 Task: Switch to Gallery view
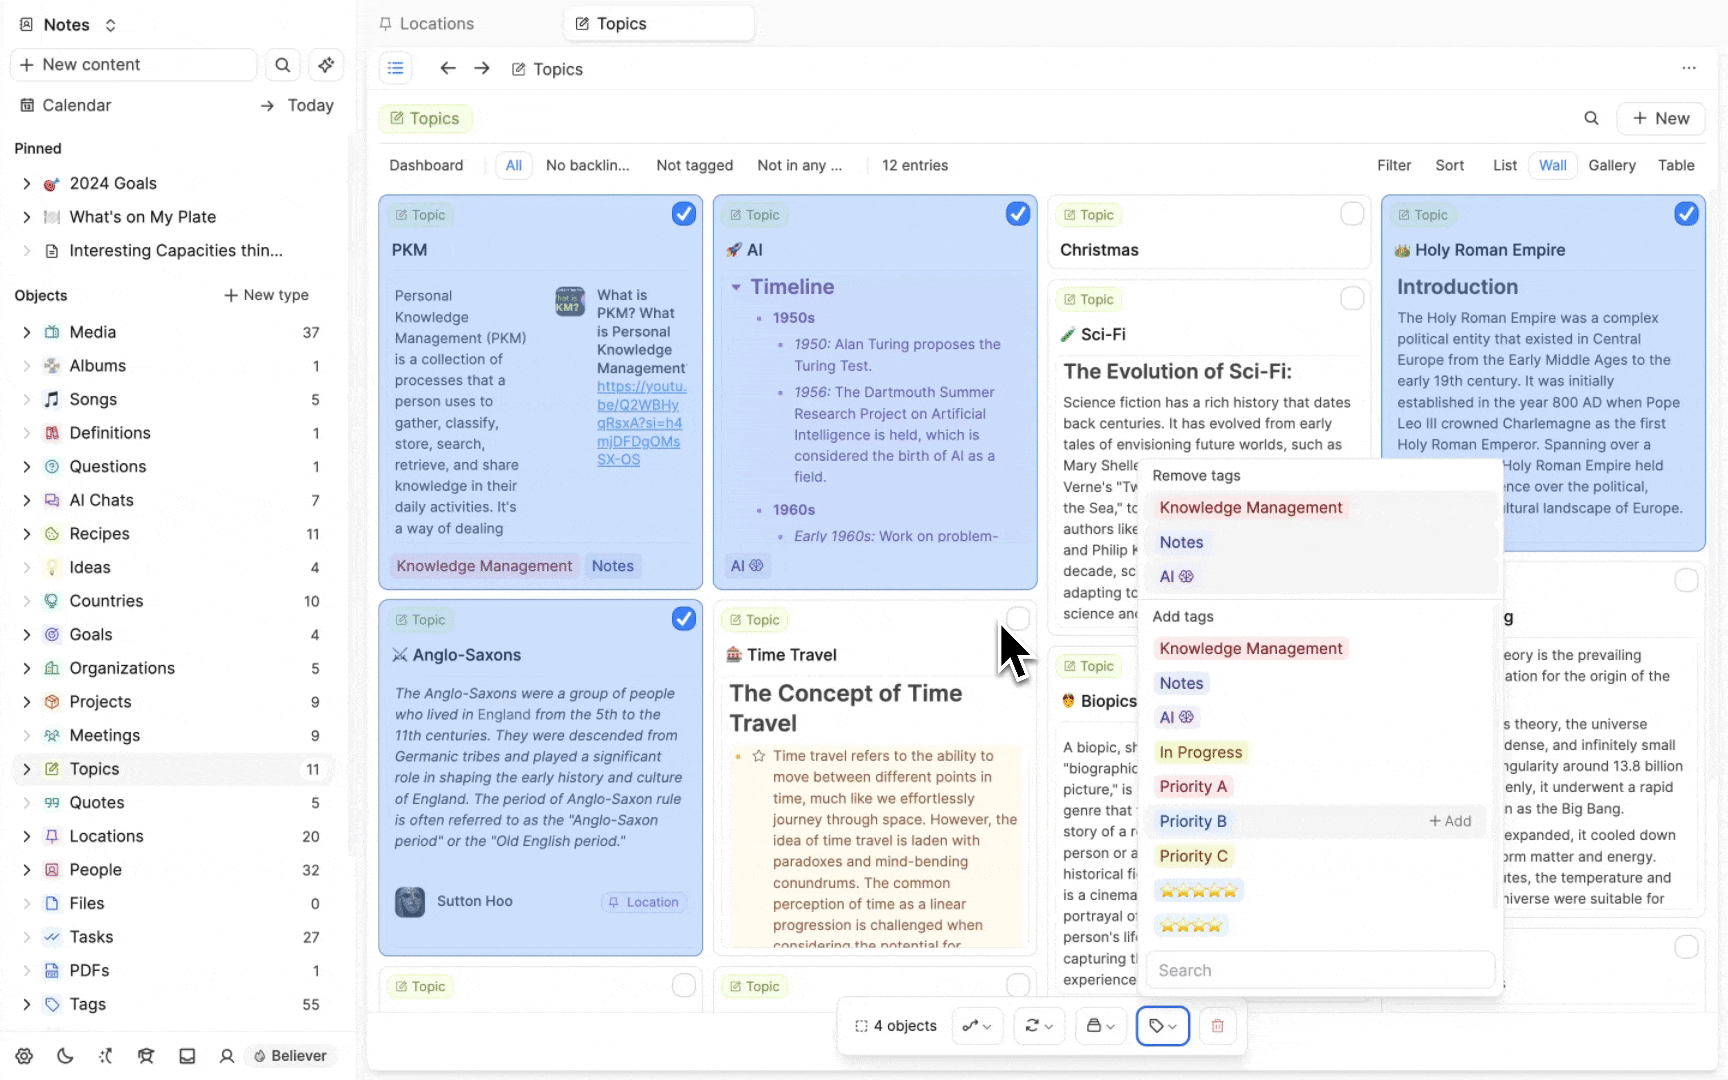tap(1612, 165)
